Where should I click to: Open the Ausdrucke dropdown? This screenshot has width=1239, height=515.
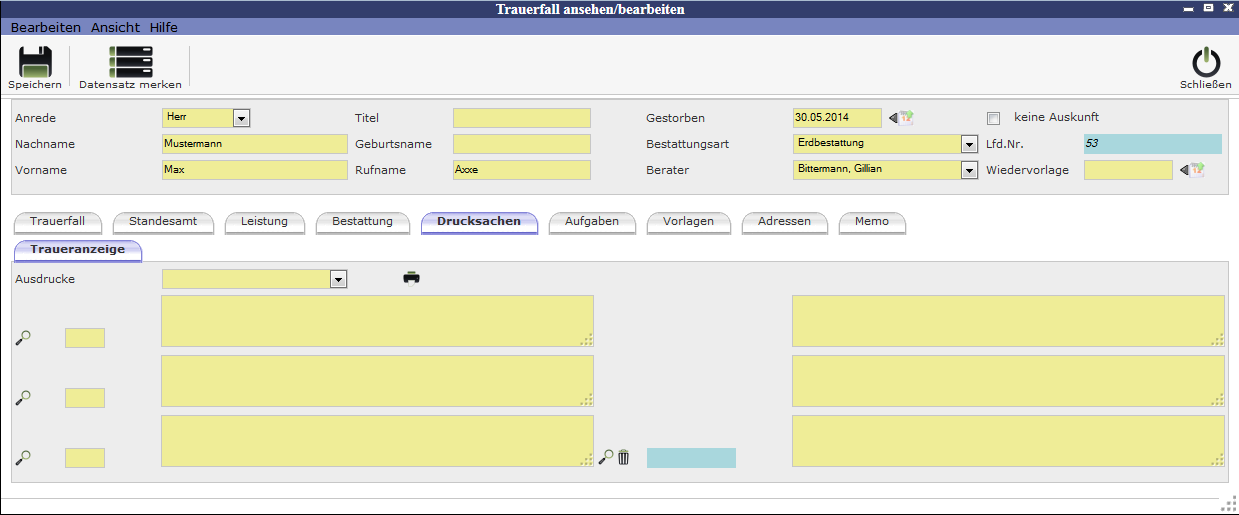click(339, 279)
